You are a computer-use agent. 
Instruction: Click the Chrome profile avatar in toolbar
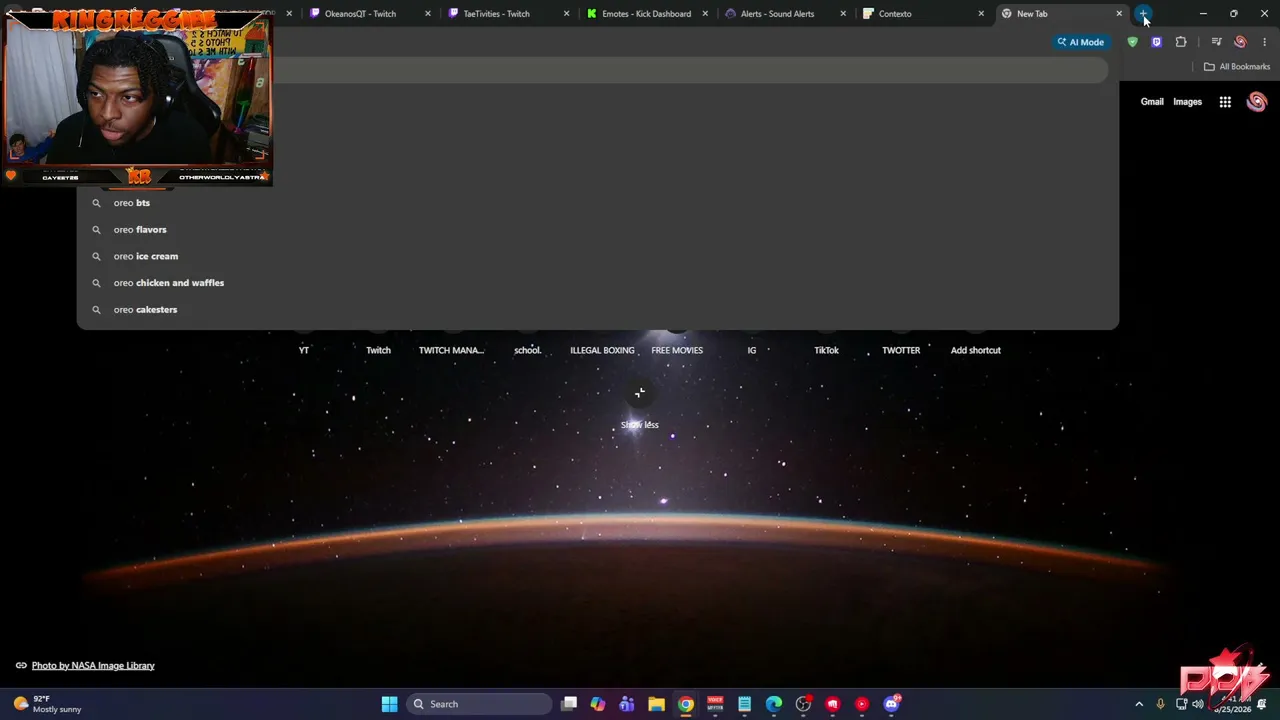tap(1240, 42)
